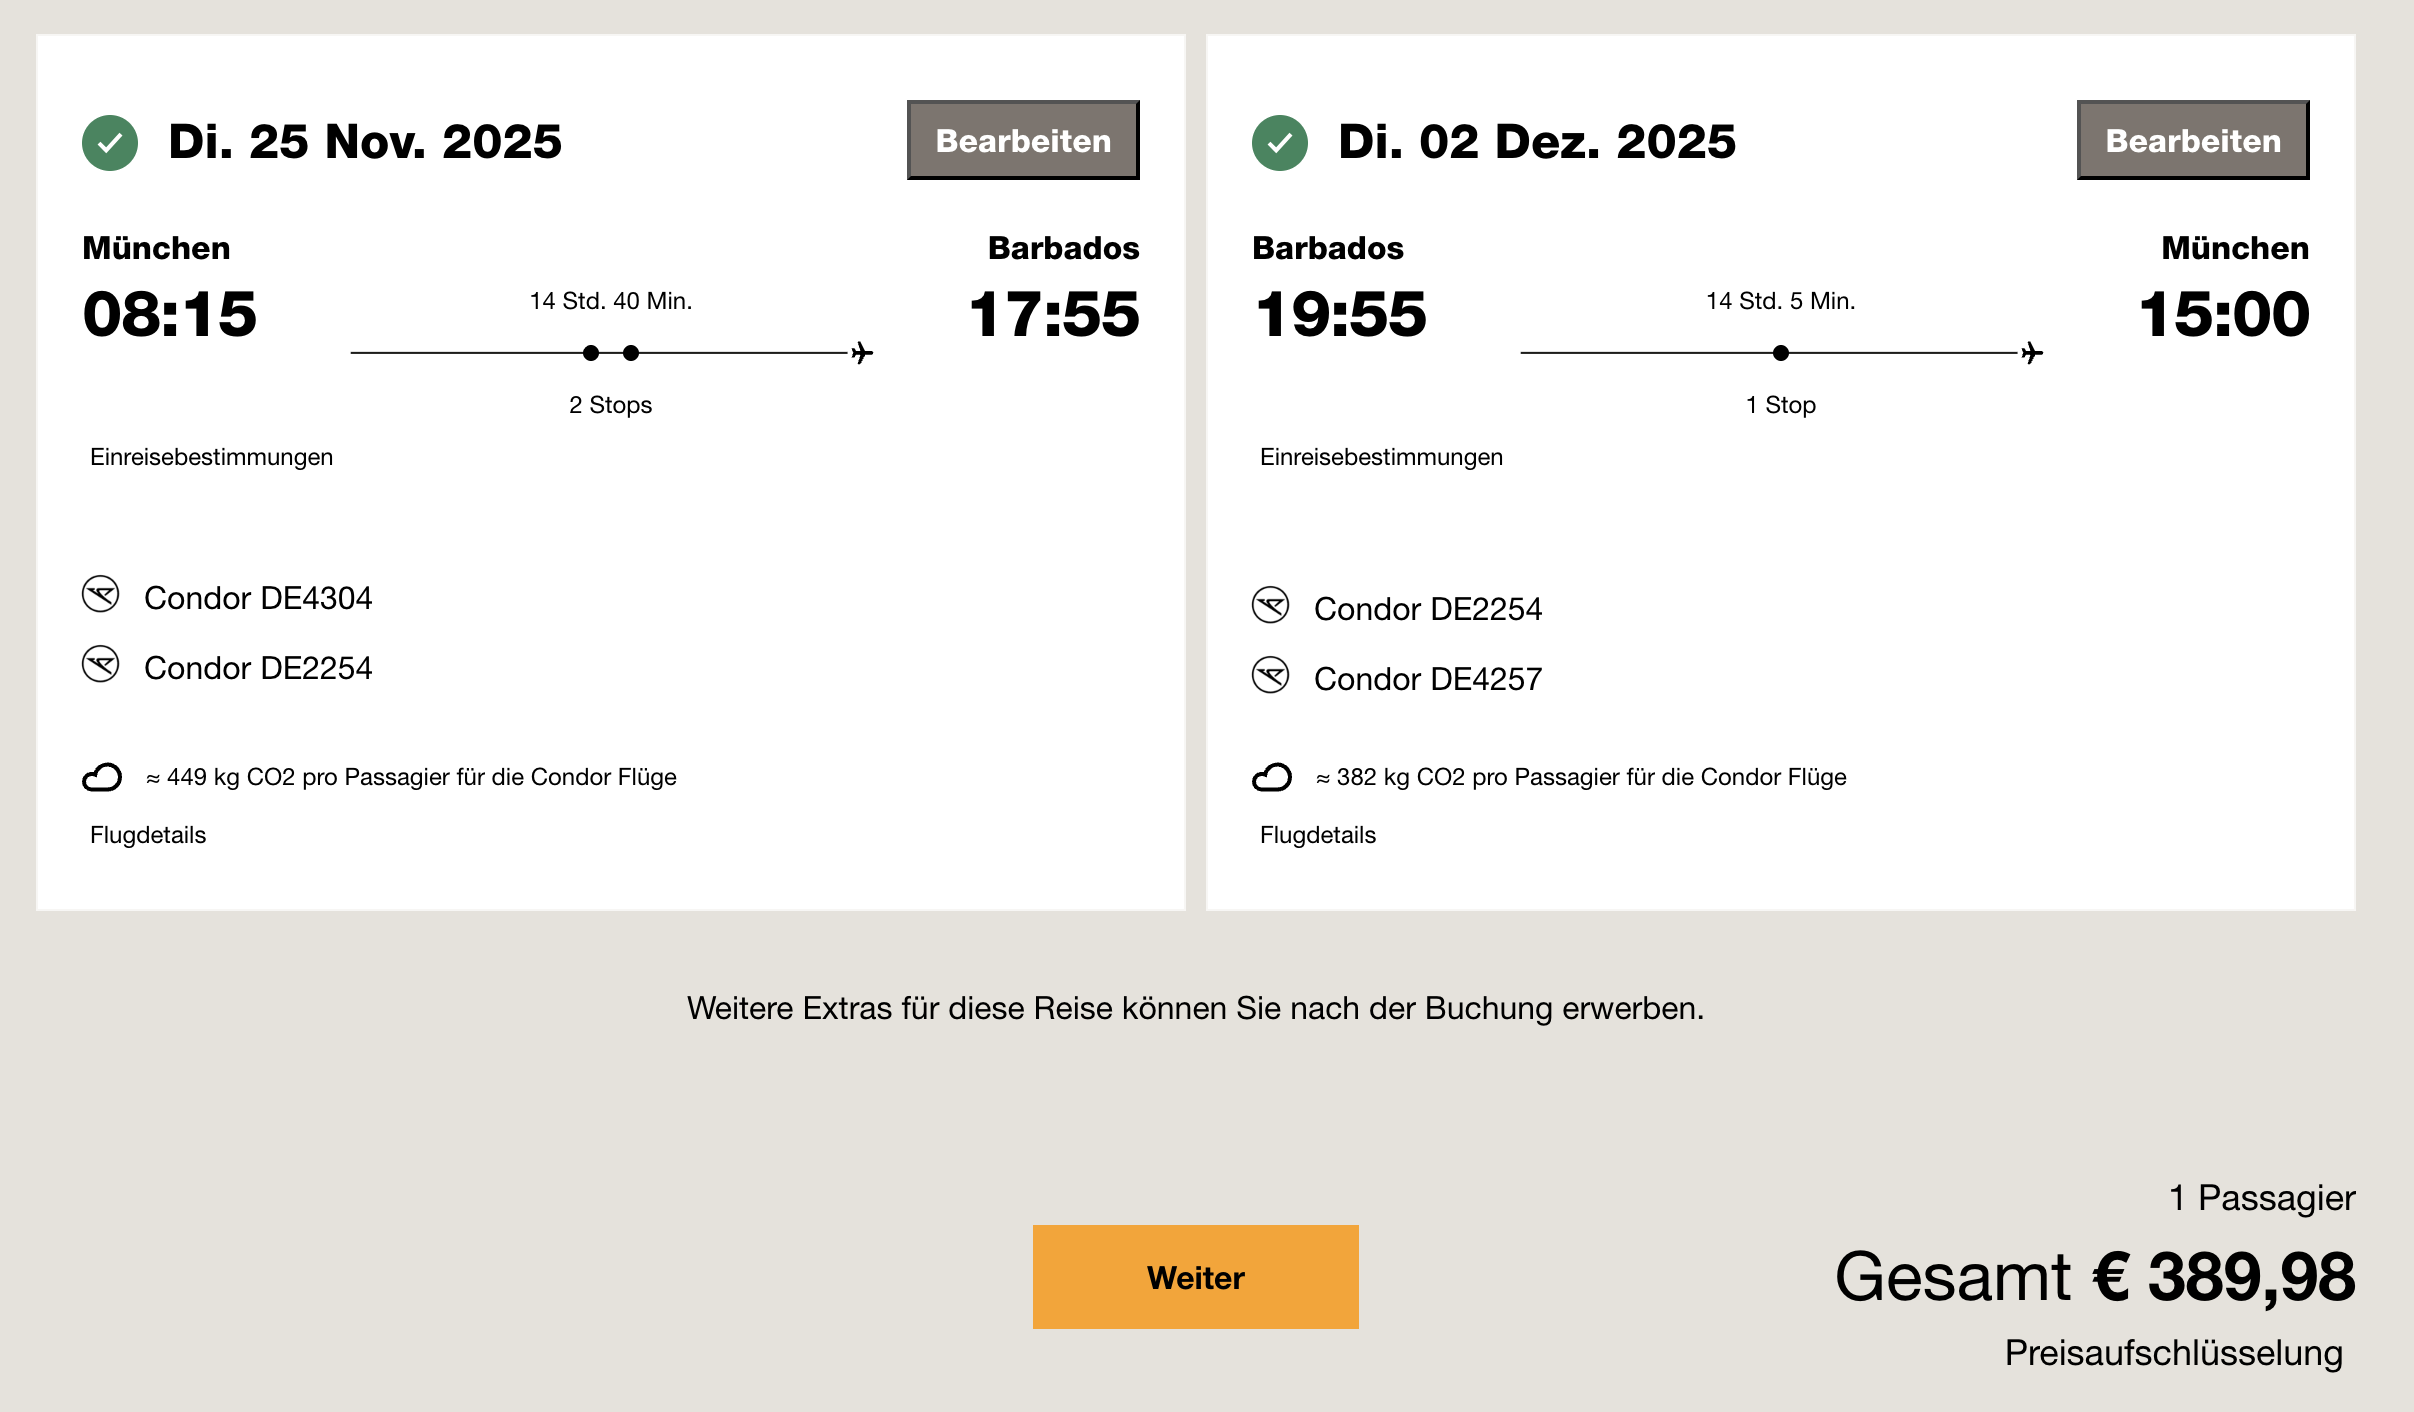
Task: Click the airplane icon on outbound route line
Action: tap(862, 353)
